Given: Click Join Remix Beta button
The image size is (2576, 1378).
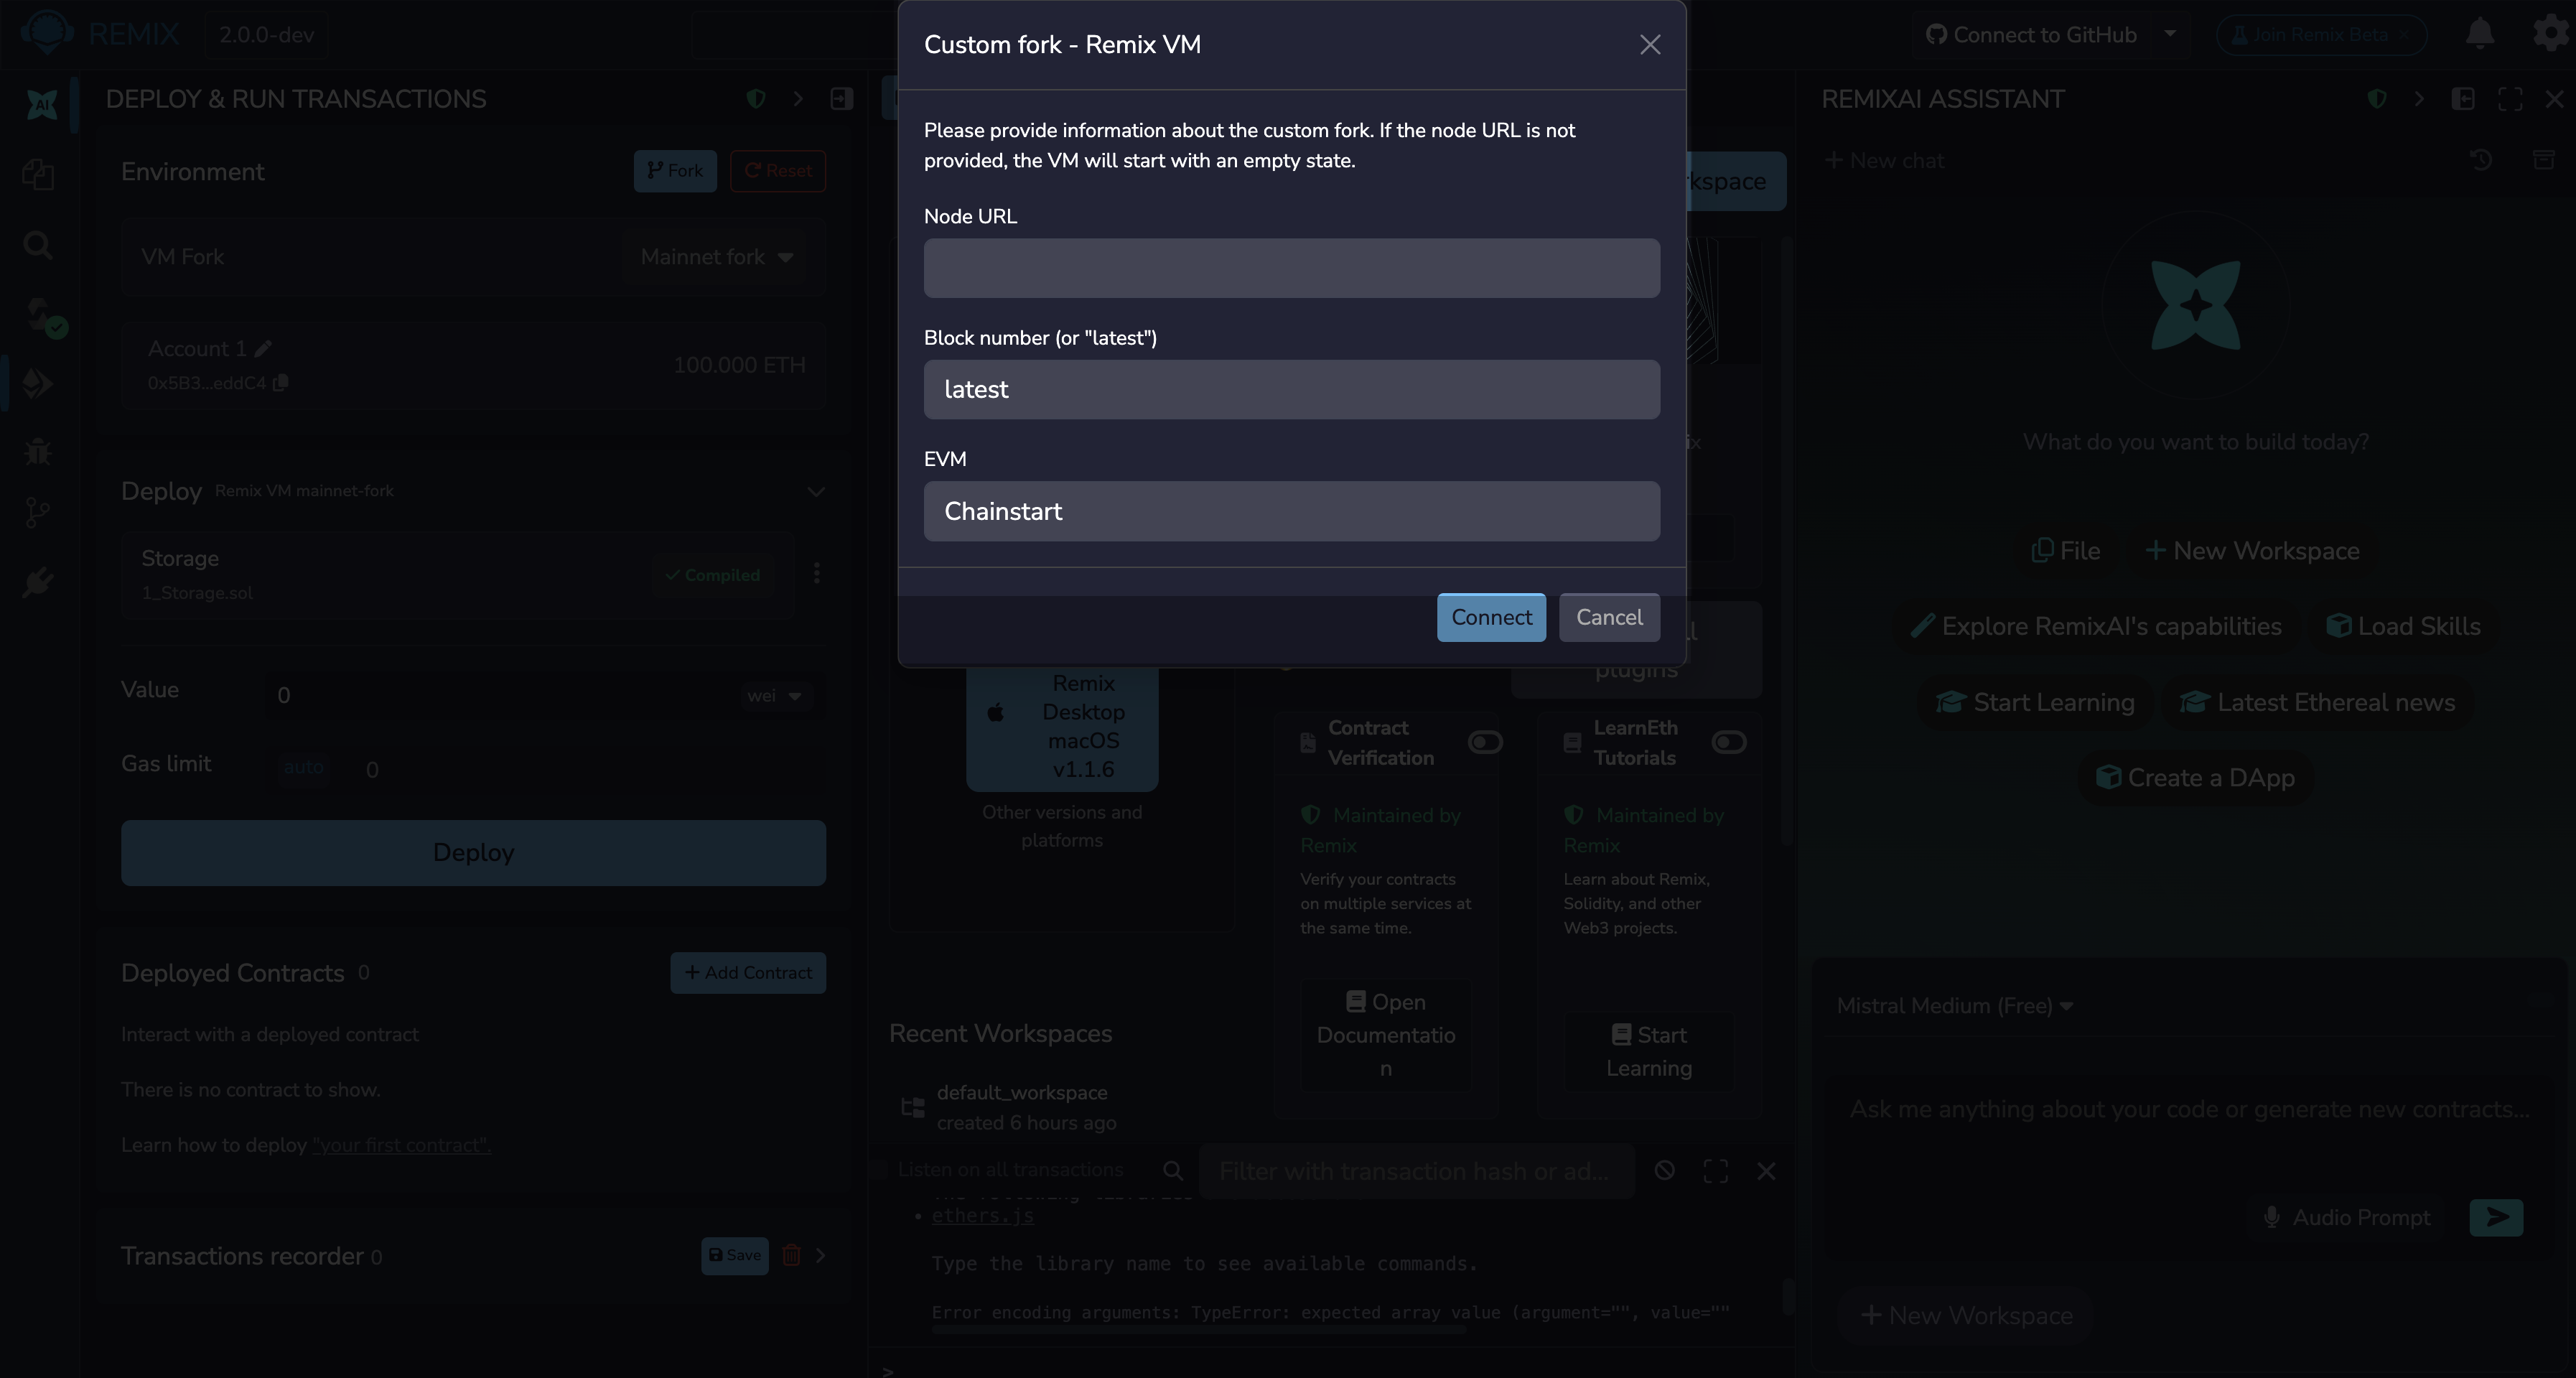Looking at the screenshot, I should point(2320,35).
